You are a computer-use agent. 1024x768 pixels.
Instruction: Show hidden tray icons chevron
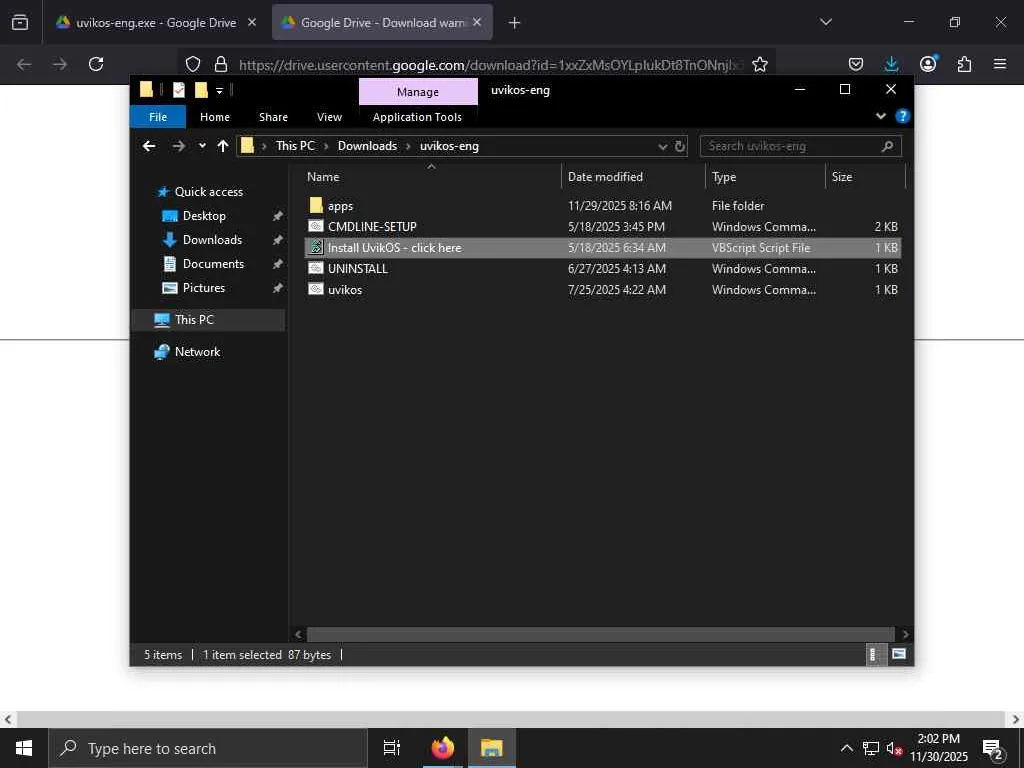[x=846, y=748]
